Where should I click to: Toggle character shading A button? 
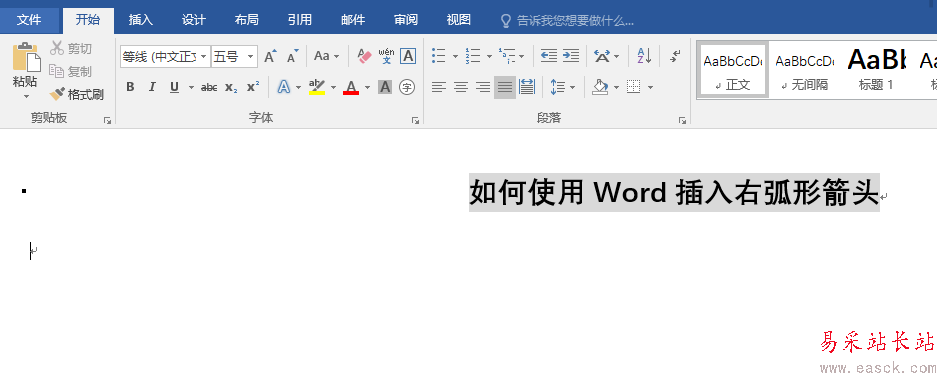385,88
